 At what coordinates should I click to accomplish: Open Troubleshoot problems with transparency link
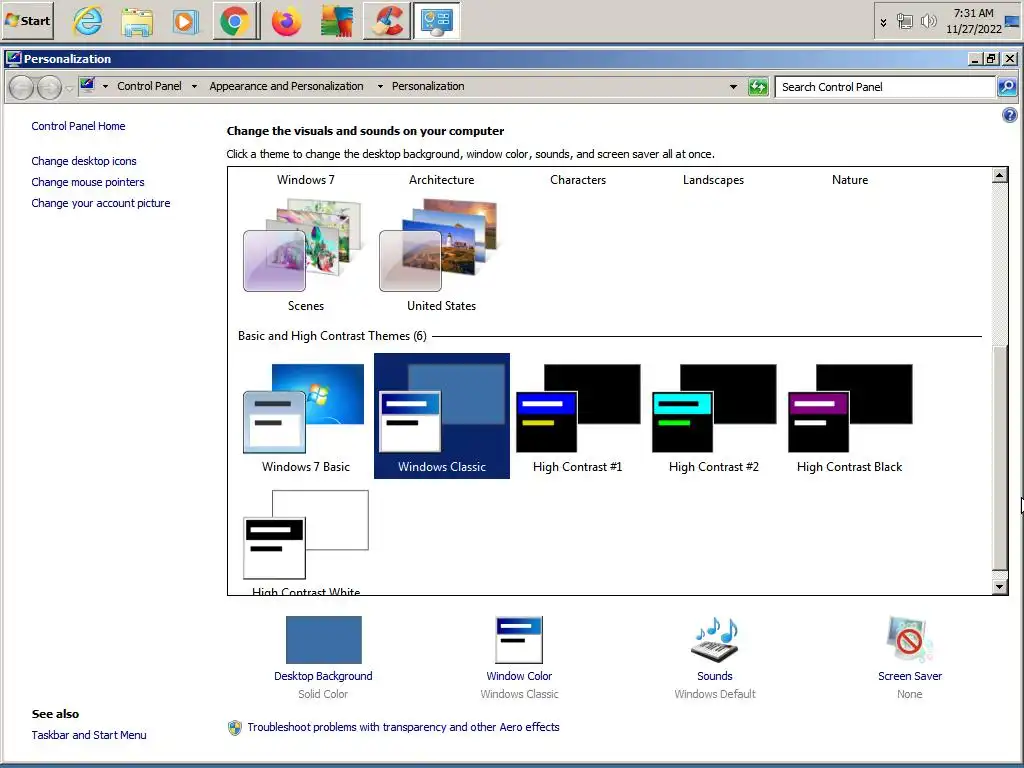click(403, 727)
